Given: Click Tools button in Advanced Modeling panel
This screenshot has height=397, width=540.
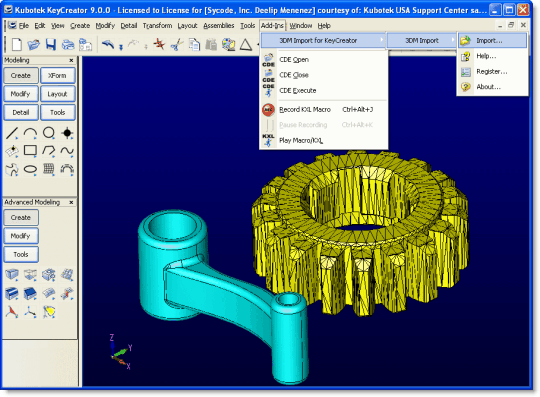Looking at the screenshot, I should tap(21, 254).
